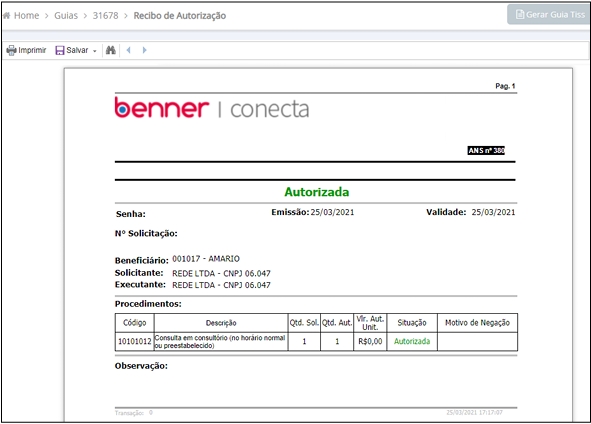Go to previous page with left arrow
Viewport: 591px width, 424px height.
tap(129, 50)
